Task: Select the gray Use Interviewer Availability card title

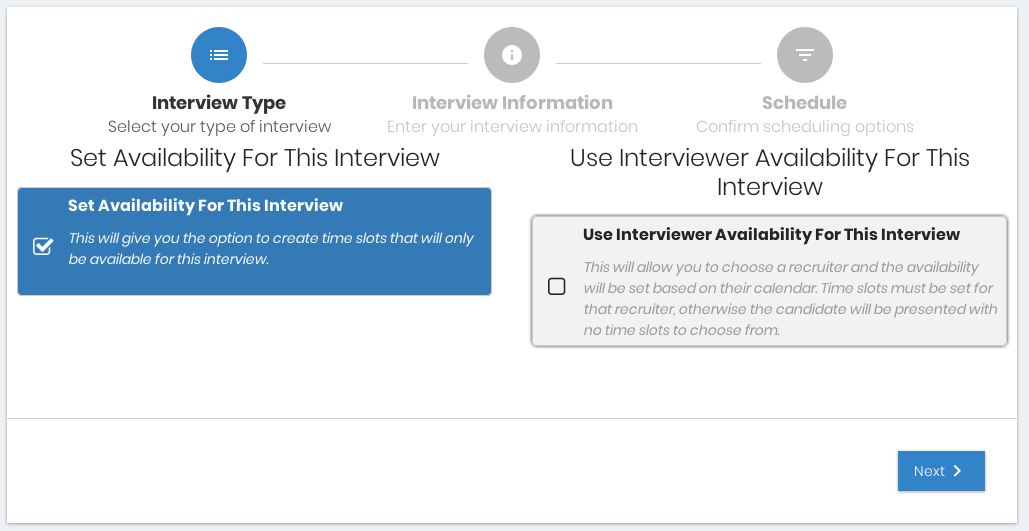Action: (771, 235)
